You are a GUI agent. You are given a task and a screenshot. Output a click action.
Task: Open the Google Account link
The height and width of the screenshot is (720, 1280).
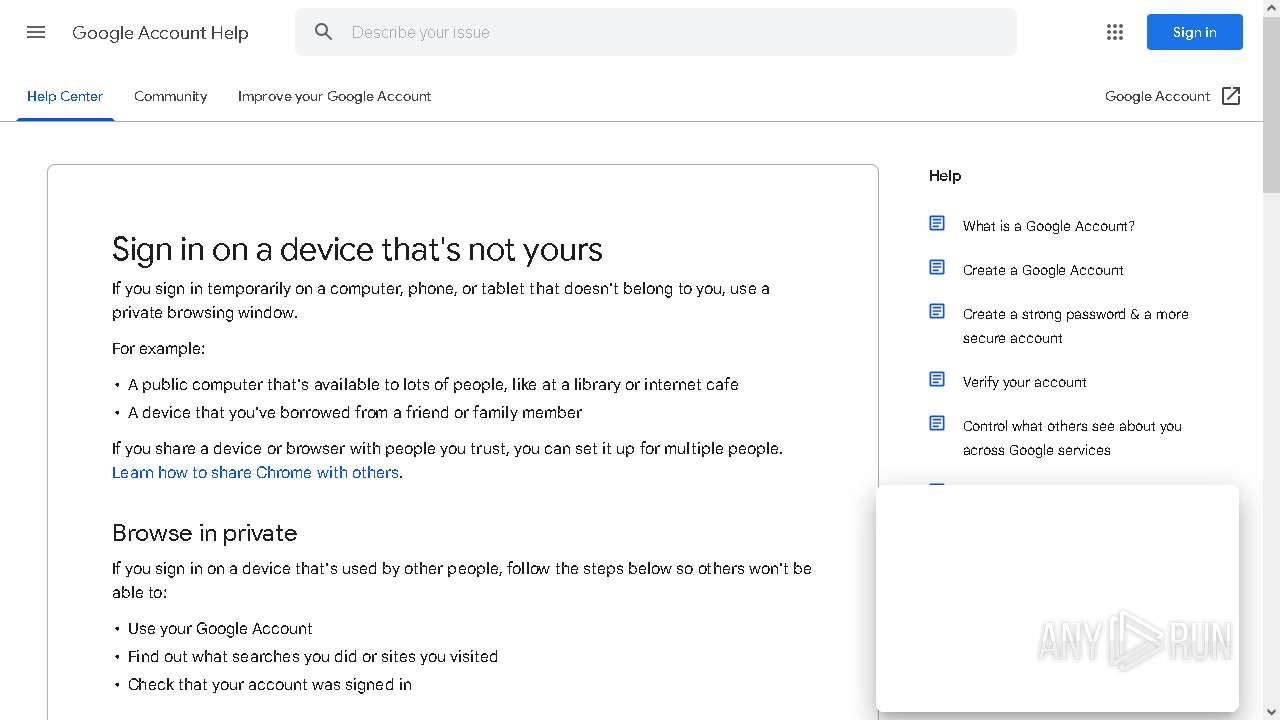[x=1158, y=96]
